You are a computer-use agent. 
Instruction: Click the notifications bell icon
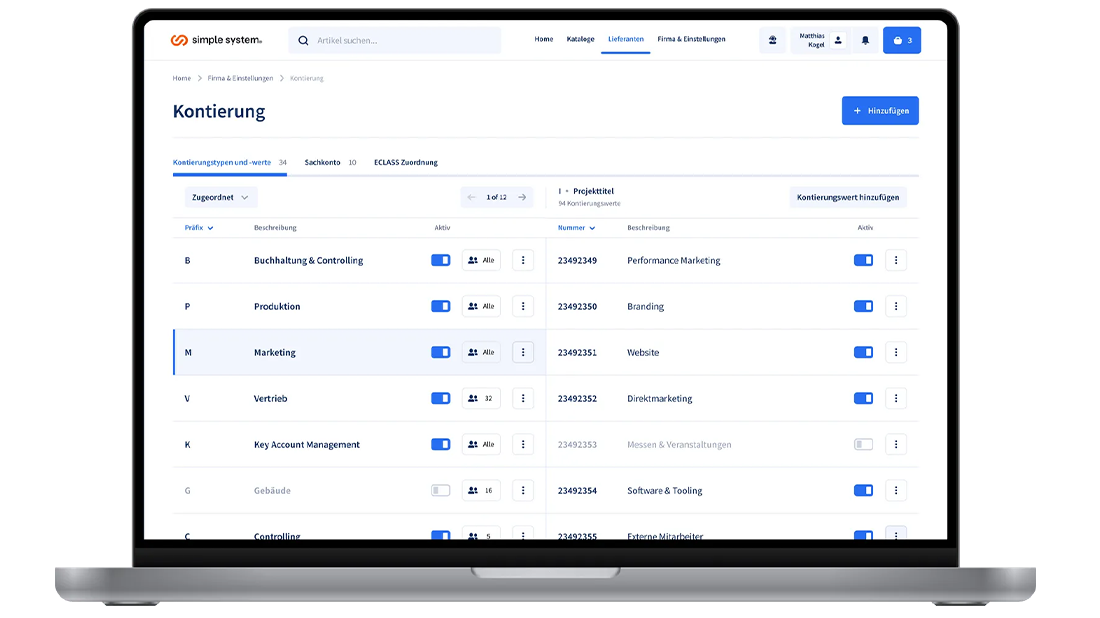[x=865, y=40]
